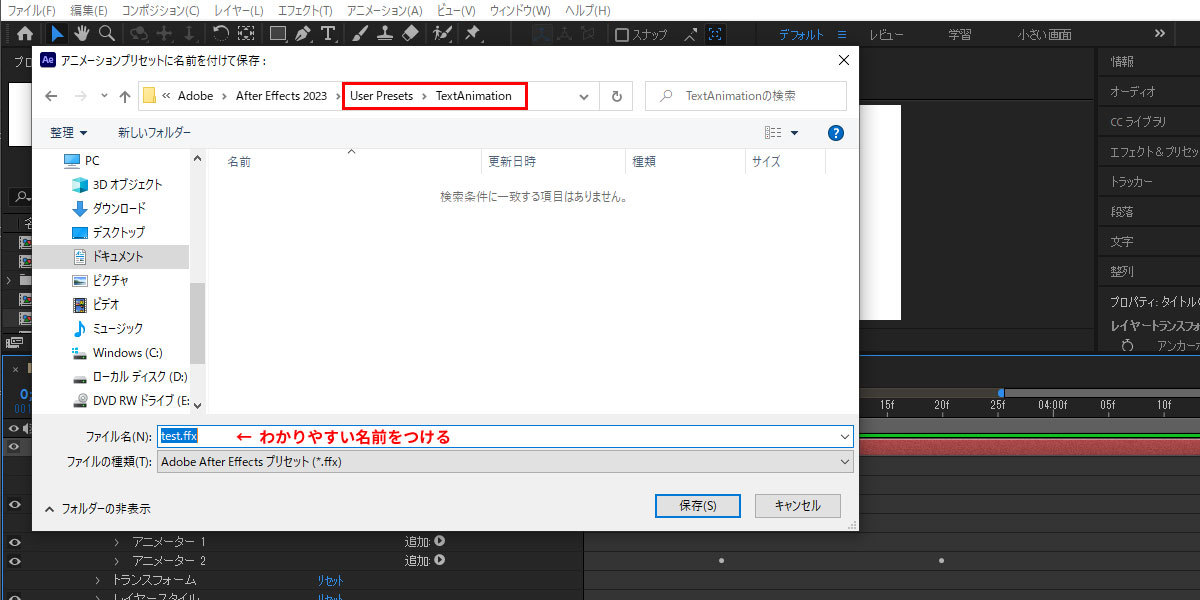Select ドキュメント in the navigation tree

click(x=118, y=256)
